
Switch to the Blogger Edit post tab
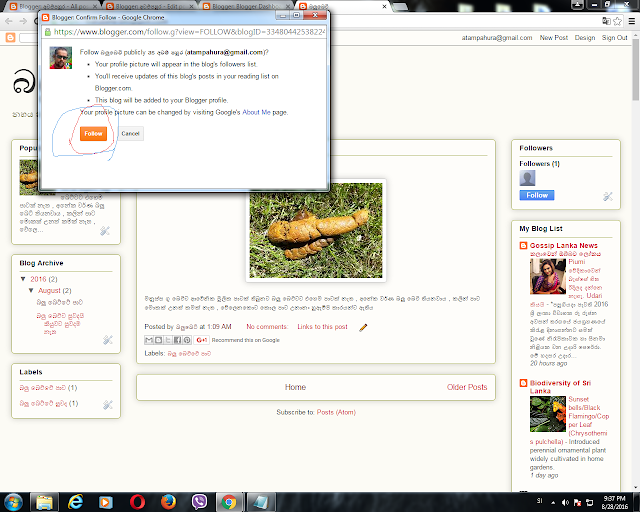click(149, 7)
